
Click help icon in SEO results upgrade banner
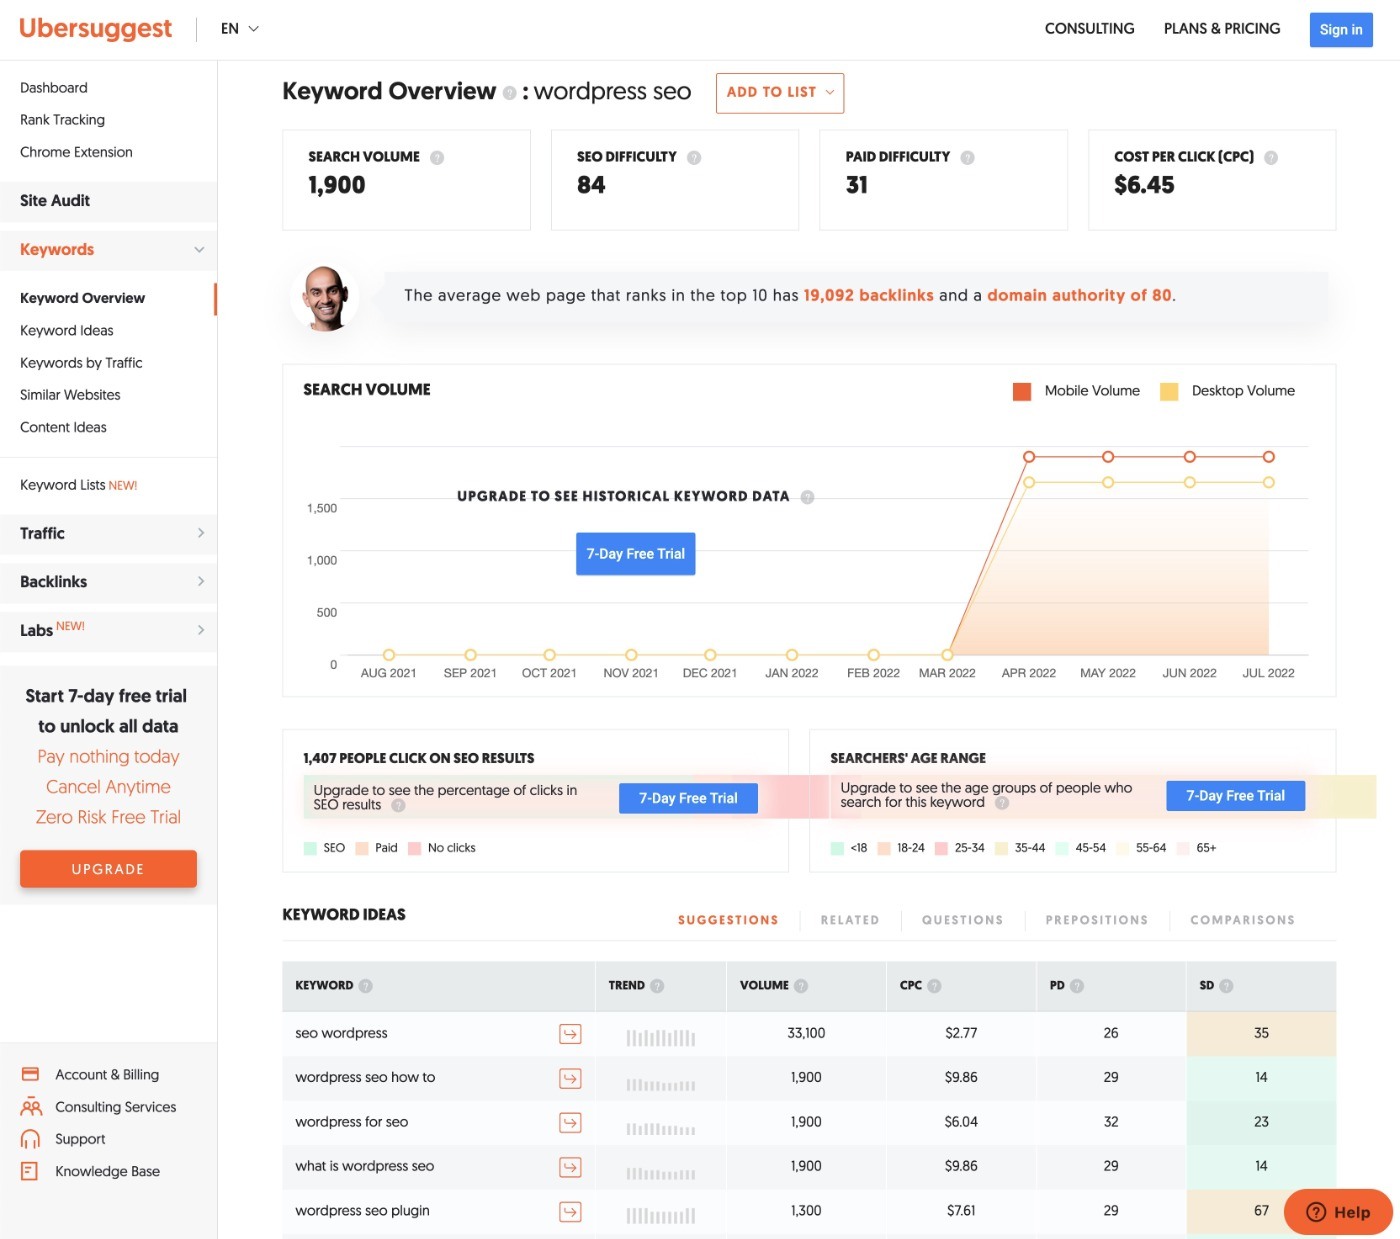[398, 805]
